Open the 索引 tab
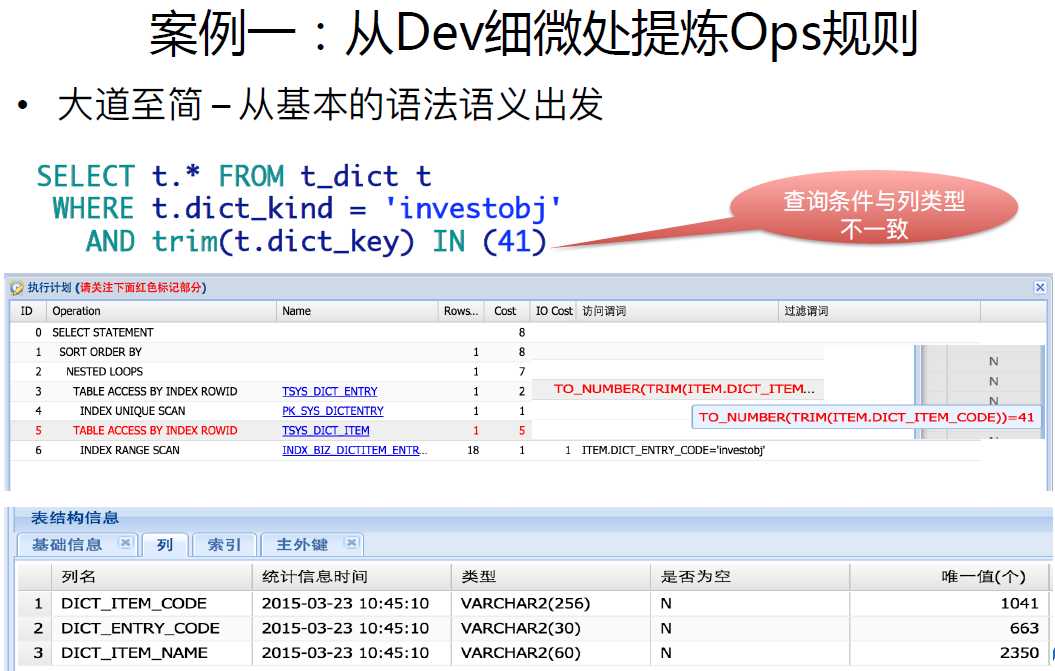The height and width of the screenshot is (671, 1055). pos(224,544)
